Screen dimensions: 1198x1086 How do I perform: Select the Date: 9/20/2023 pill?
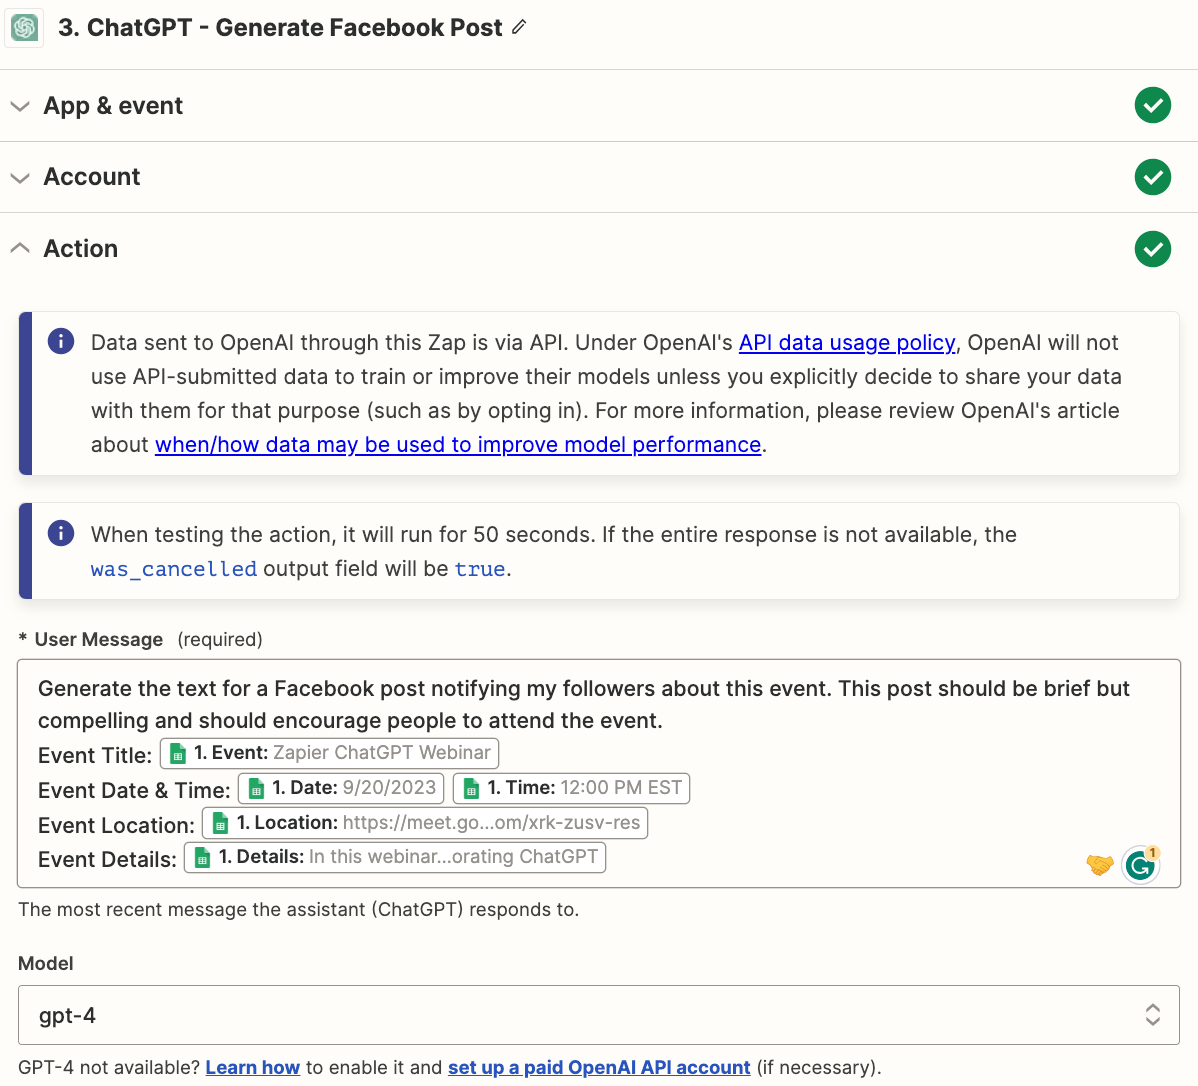(341, 788)
